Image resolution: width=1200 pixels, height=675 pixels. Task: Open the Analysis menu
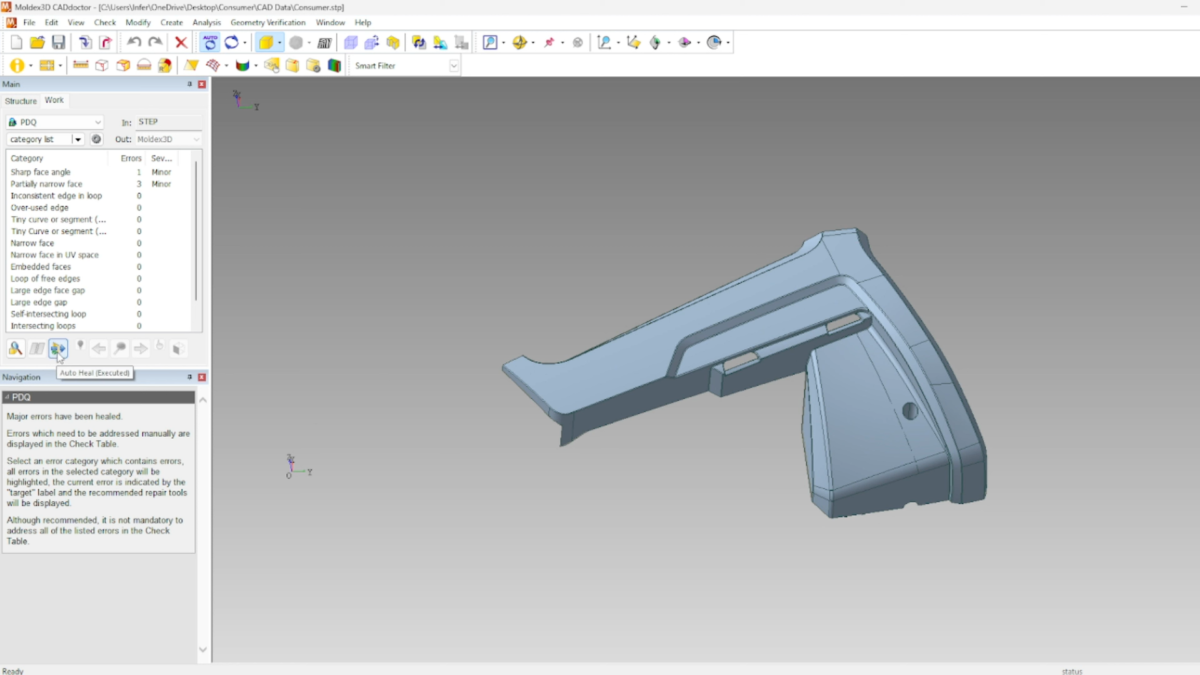[x=206, y=22]
